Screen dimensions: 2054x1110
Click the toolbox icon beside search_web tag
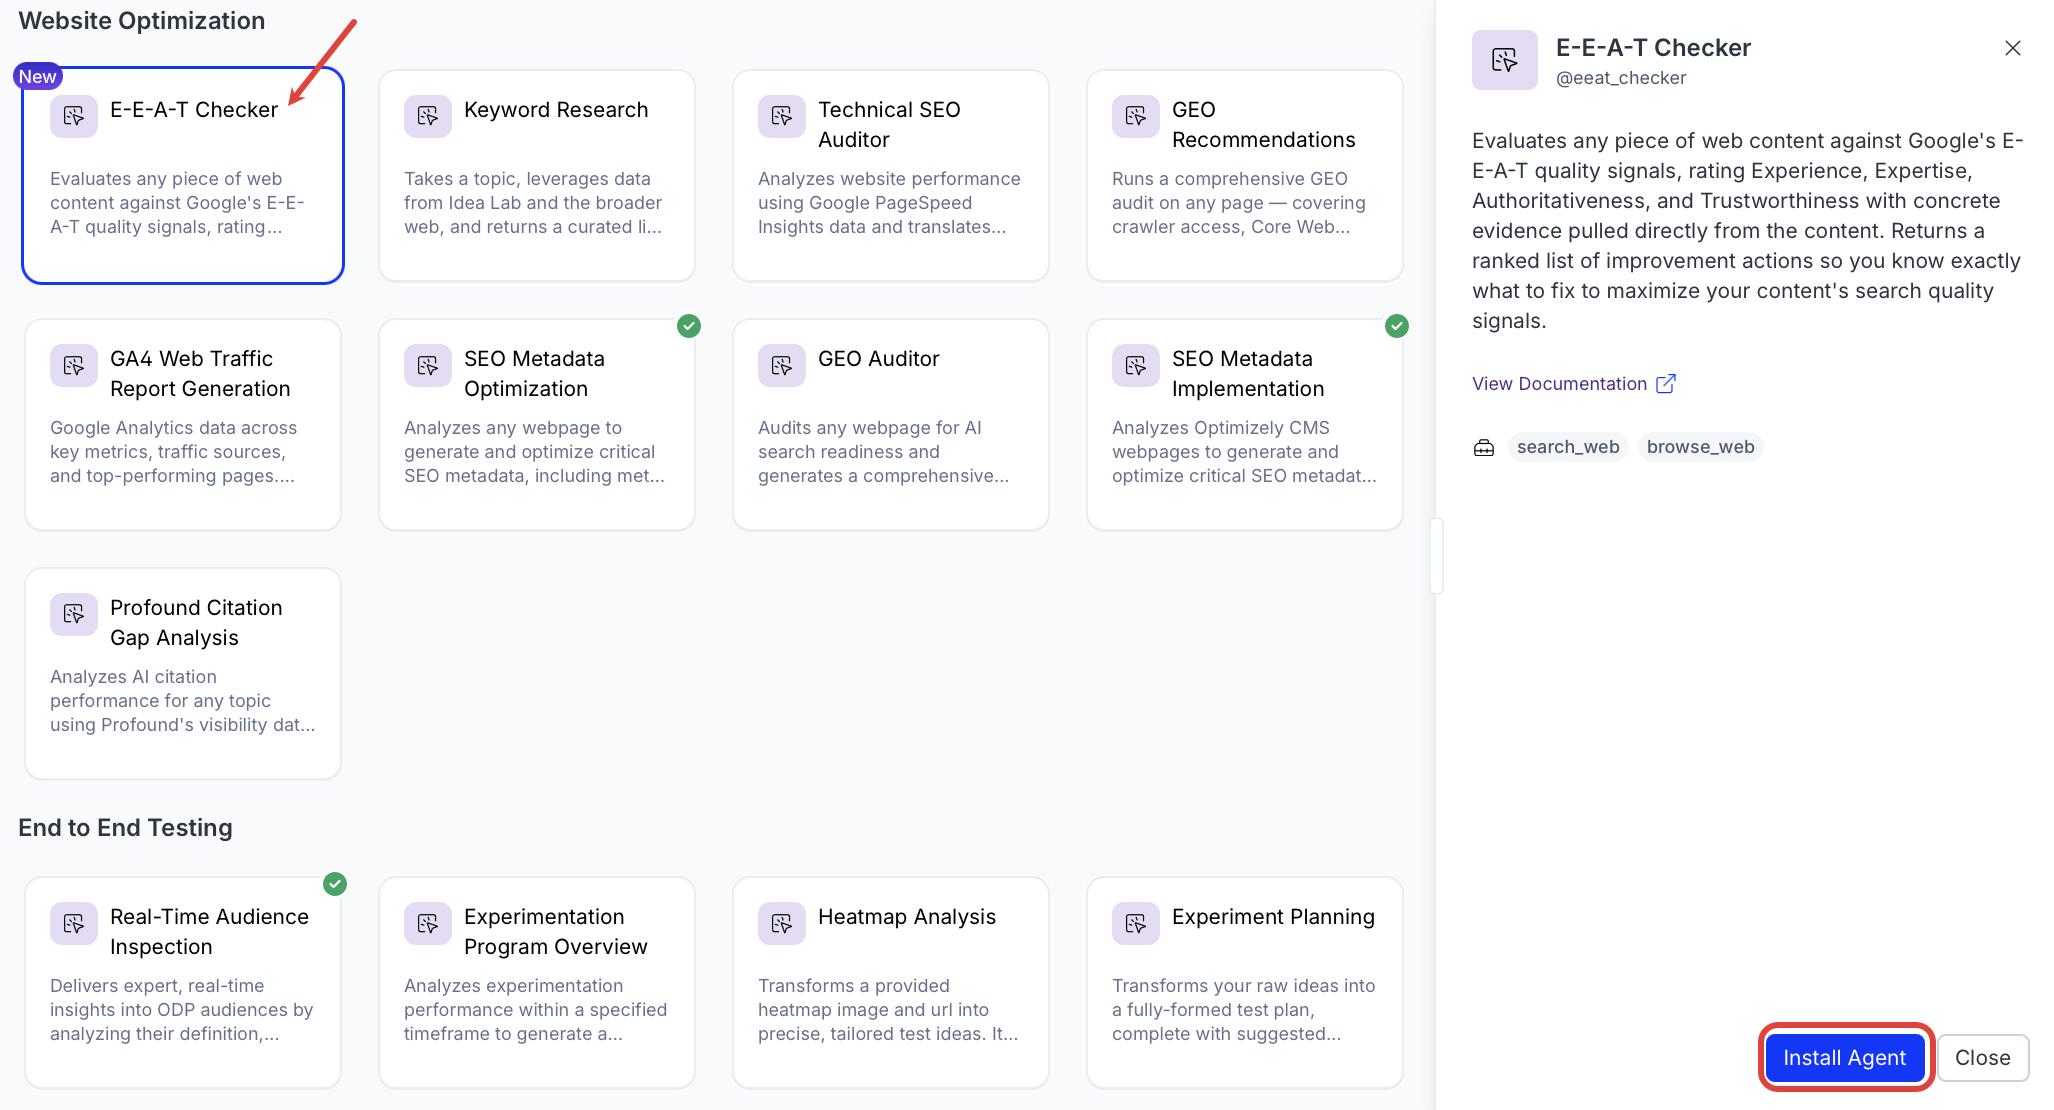[x=1484, y=447]
